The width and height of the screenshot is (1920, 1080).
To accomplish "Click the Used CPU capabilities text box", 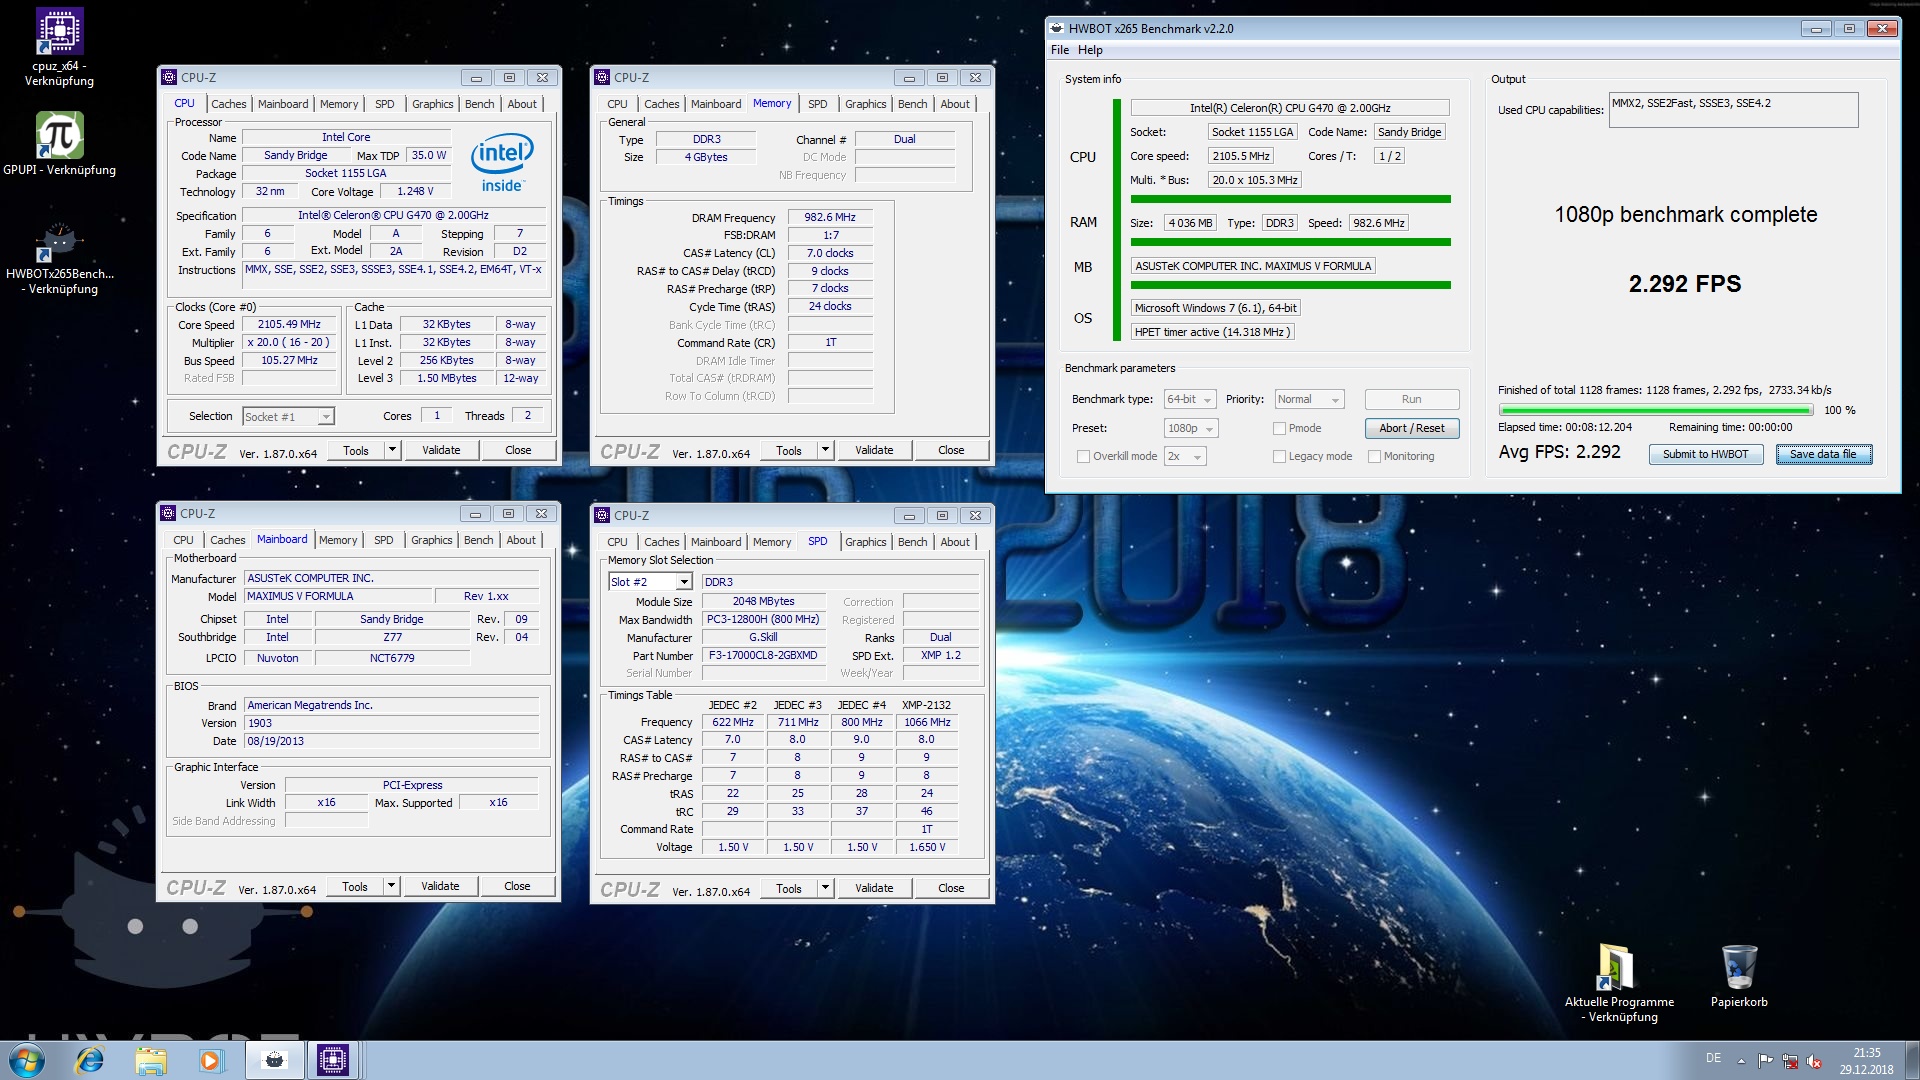I will point(1733,110).
